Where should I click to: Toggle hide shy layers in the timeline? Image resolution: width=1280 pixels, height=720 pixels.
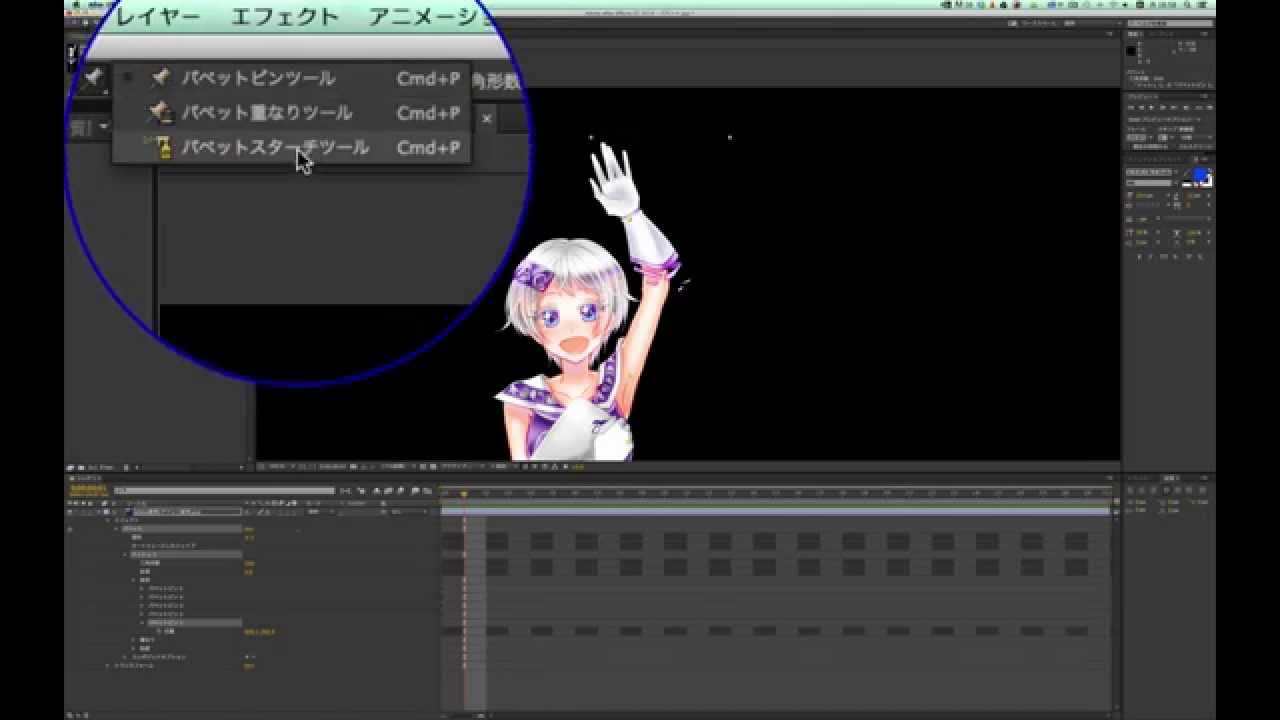pos(376,491)
